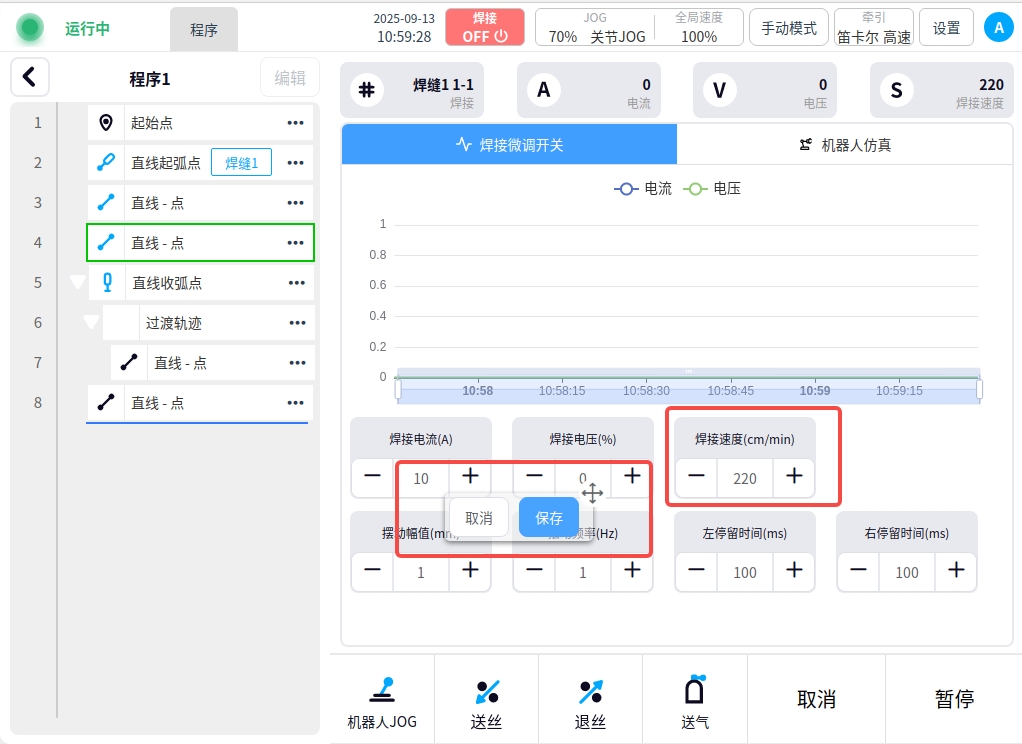Click the 暂停 button
Image resolution: width=1022 pixels, height=744 pixels.
[954, 699]
